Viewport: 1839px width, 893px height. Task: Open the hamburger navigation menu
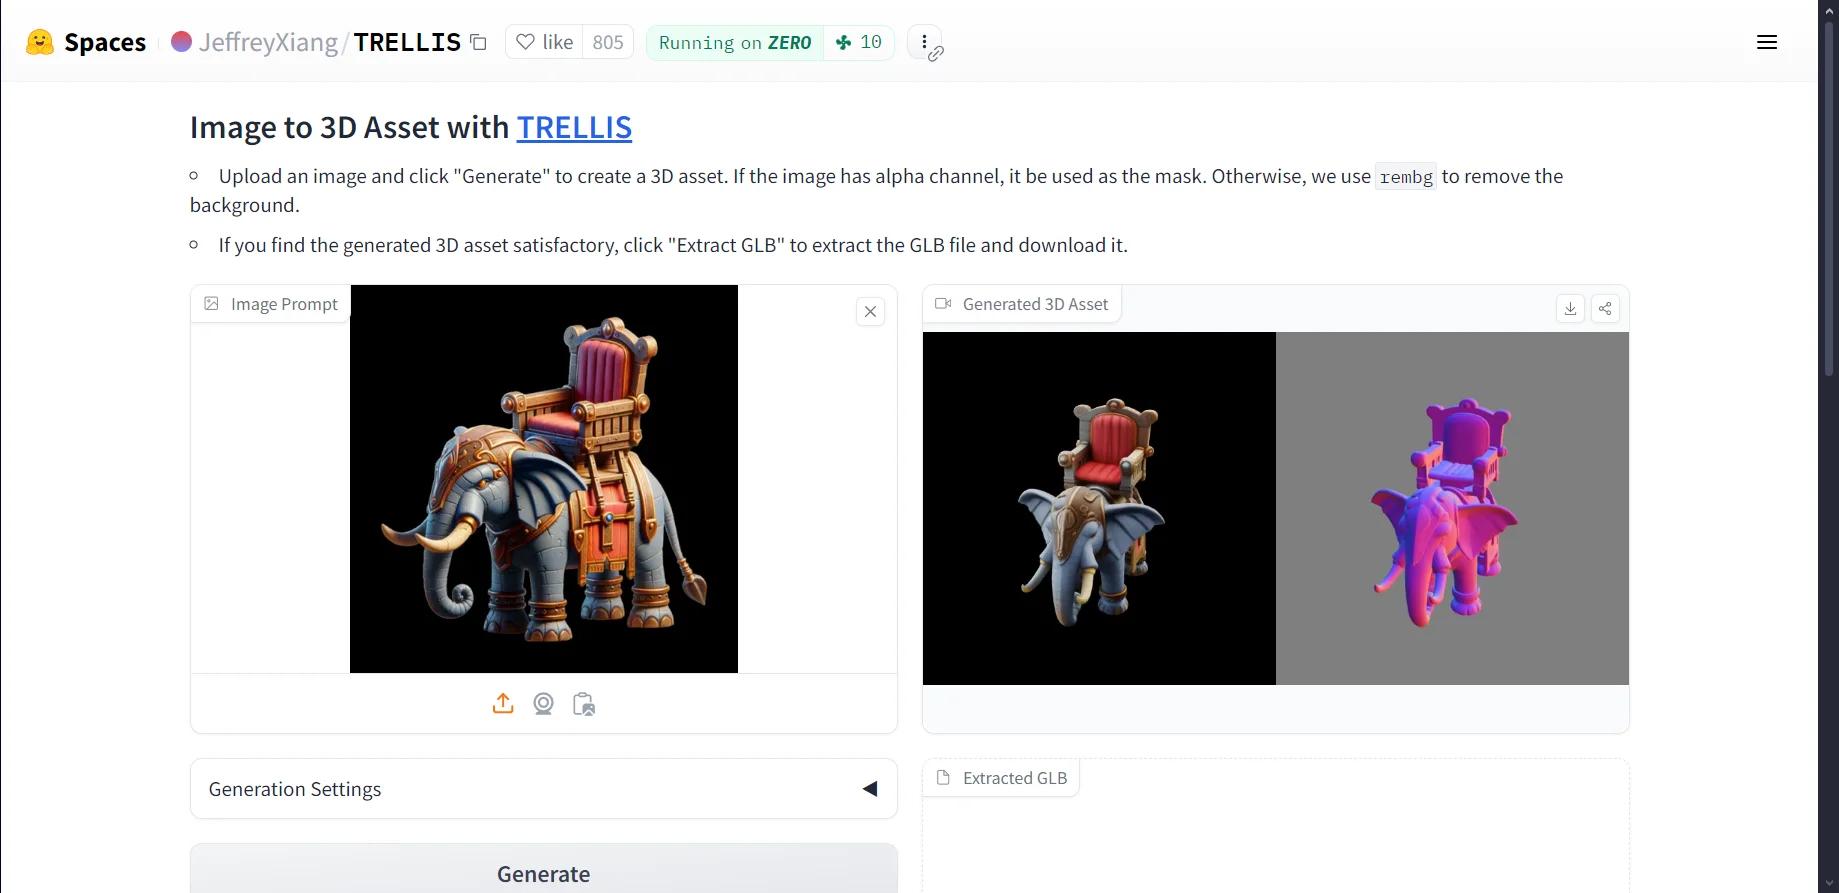pyautogui.click(x=1767, y=42)
